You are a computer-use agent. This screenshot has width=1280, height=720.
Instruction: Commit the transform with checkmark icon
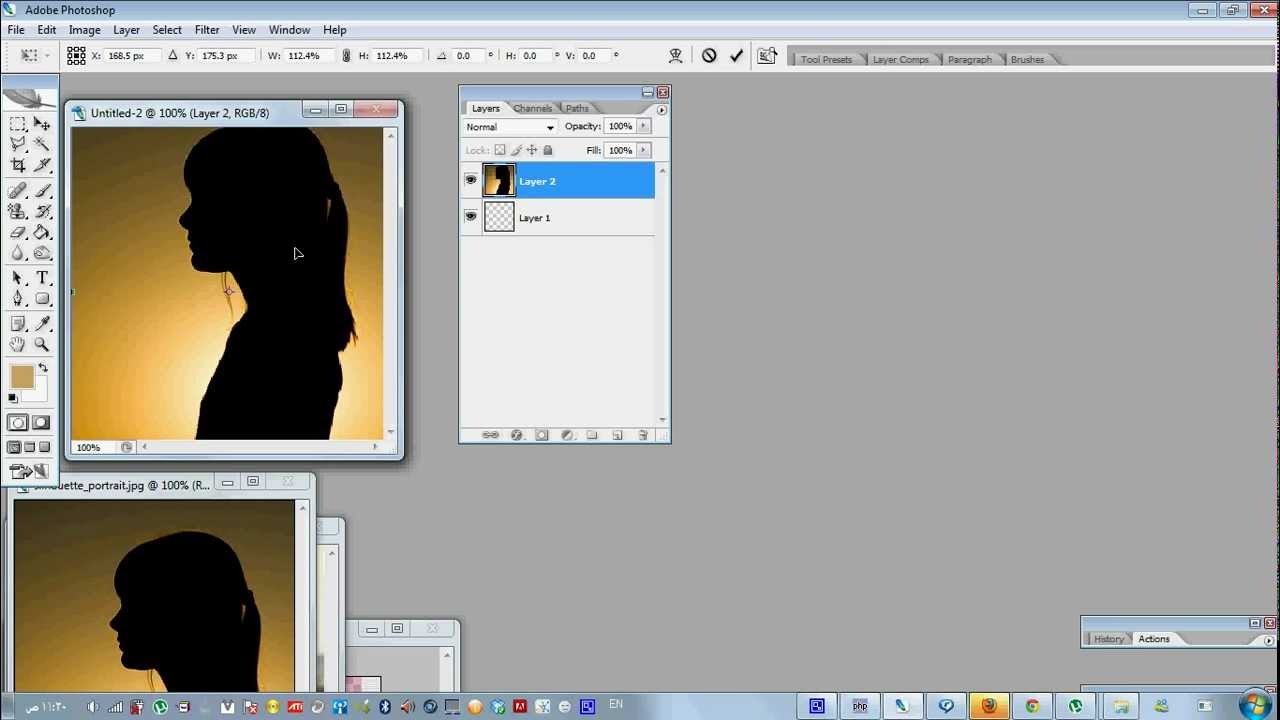tap(737, 56)
